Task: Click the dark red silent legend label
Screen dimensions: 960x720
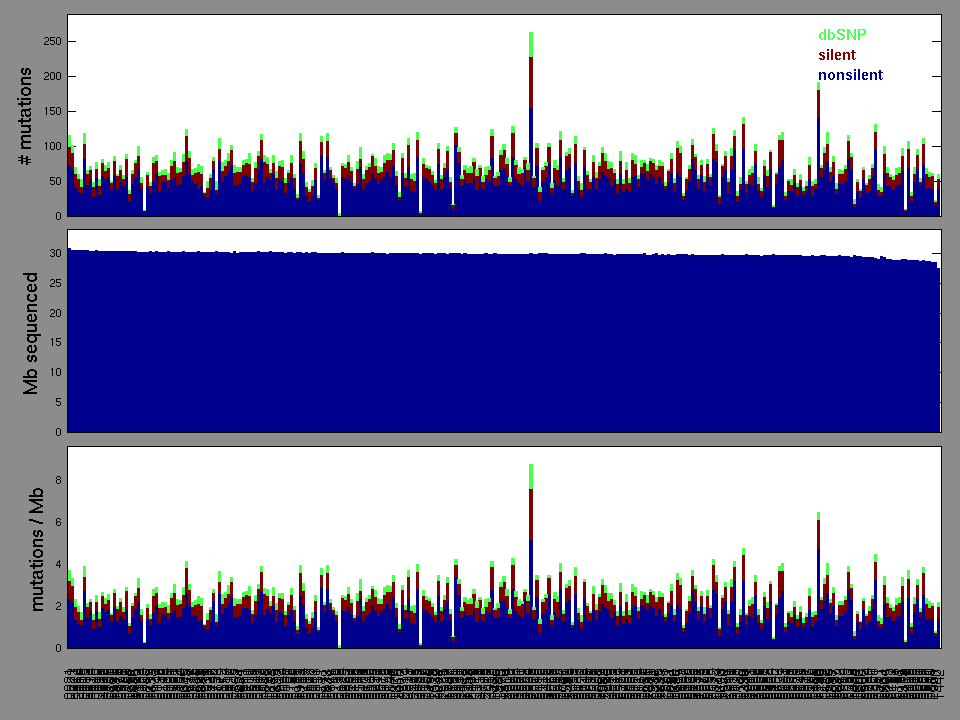Action: [x=837, y=55]
